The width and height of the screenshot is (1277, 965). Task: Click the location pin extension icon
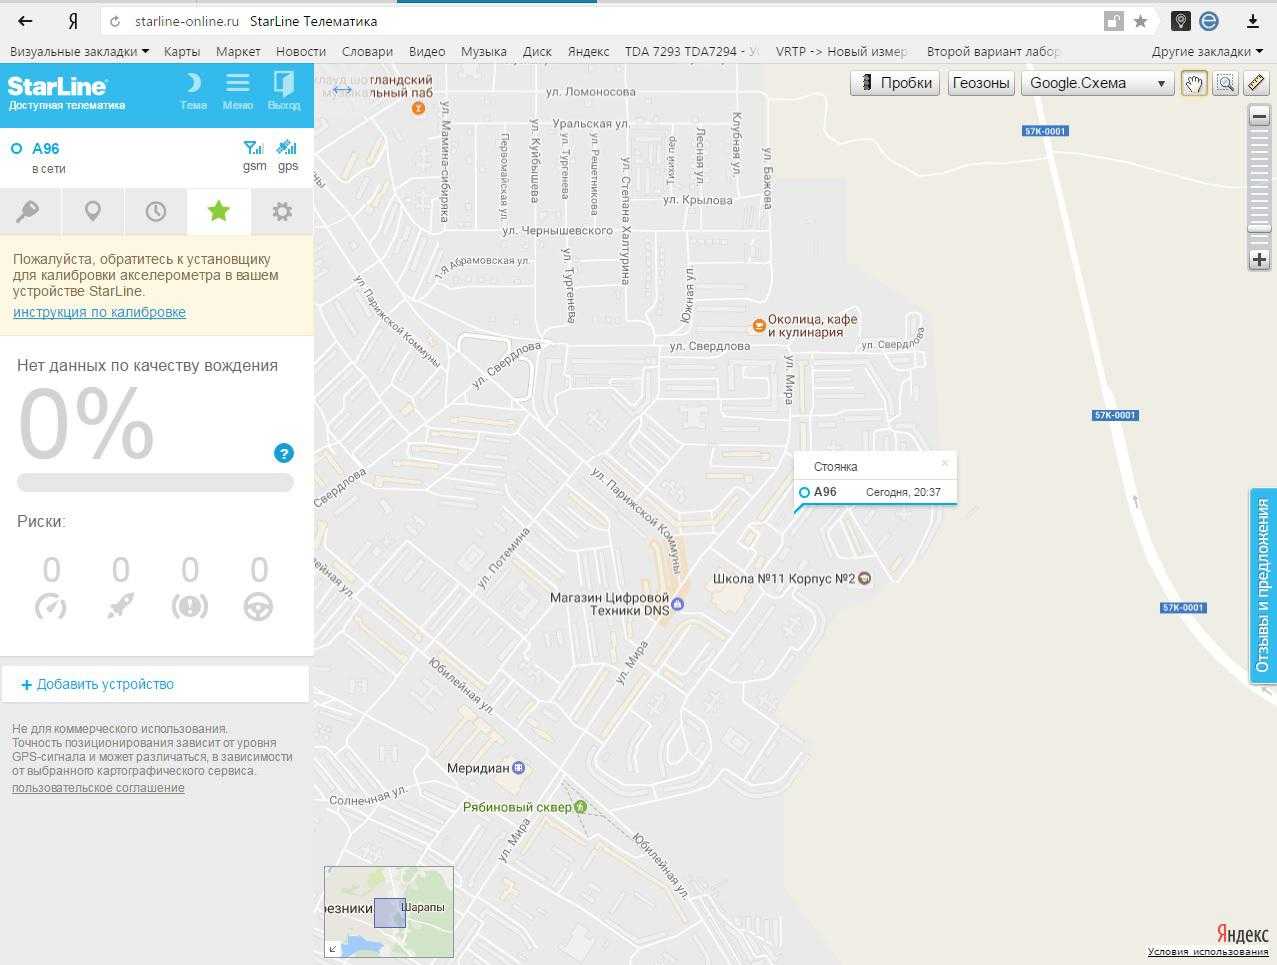1180,21
